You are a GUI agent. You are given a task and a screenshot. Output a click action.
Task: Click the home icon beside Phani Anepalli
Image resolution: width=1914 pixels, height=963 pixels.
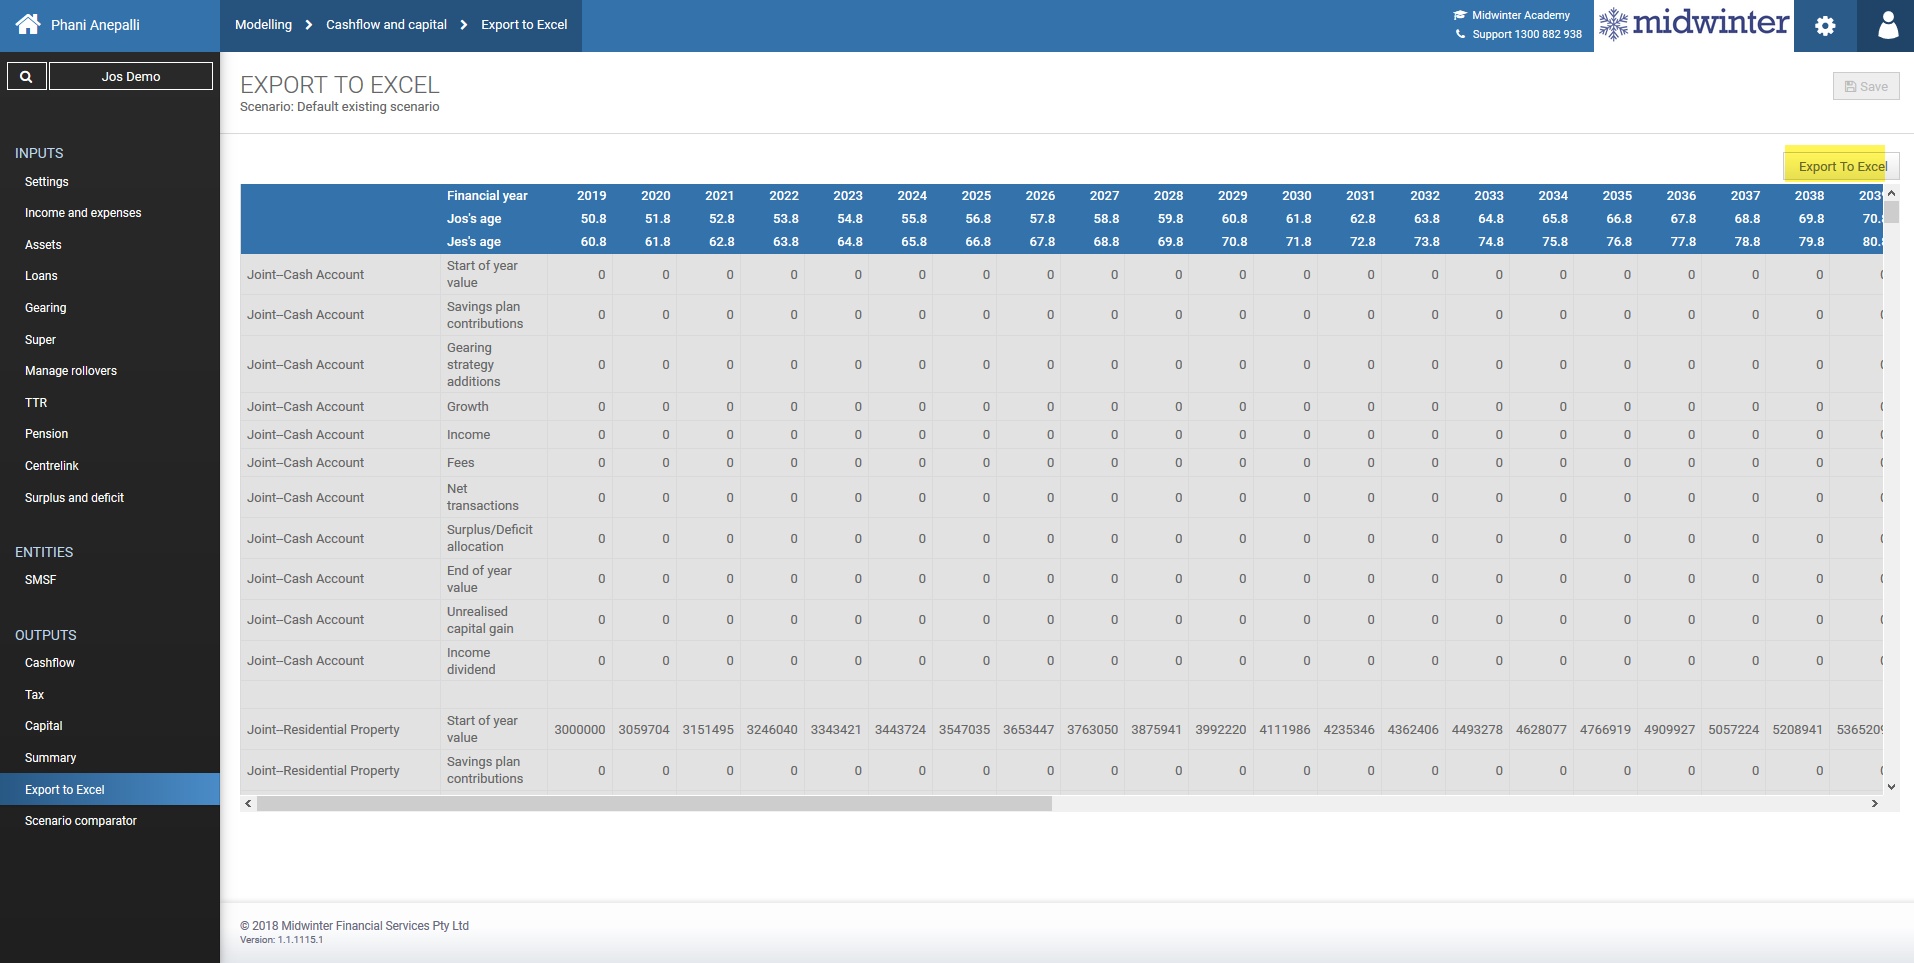click(x=28, y=24)
